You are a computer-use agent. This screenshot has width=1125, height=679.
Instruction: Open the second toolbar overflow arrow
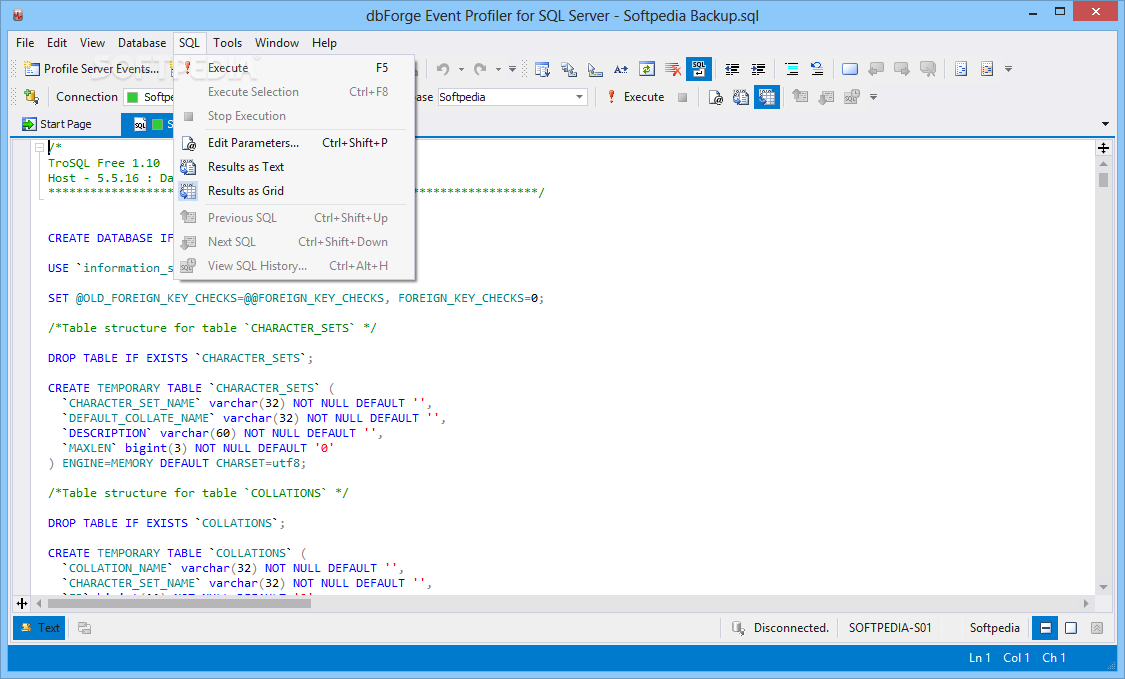873,98
